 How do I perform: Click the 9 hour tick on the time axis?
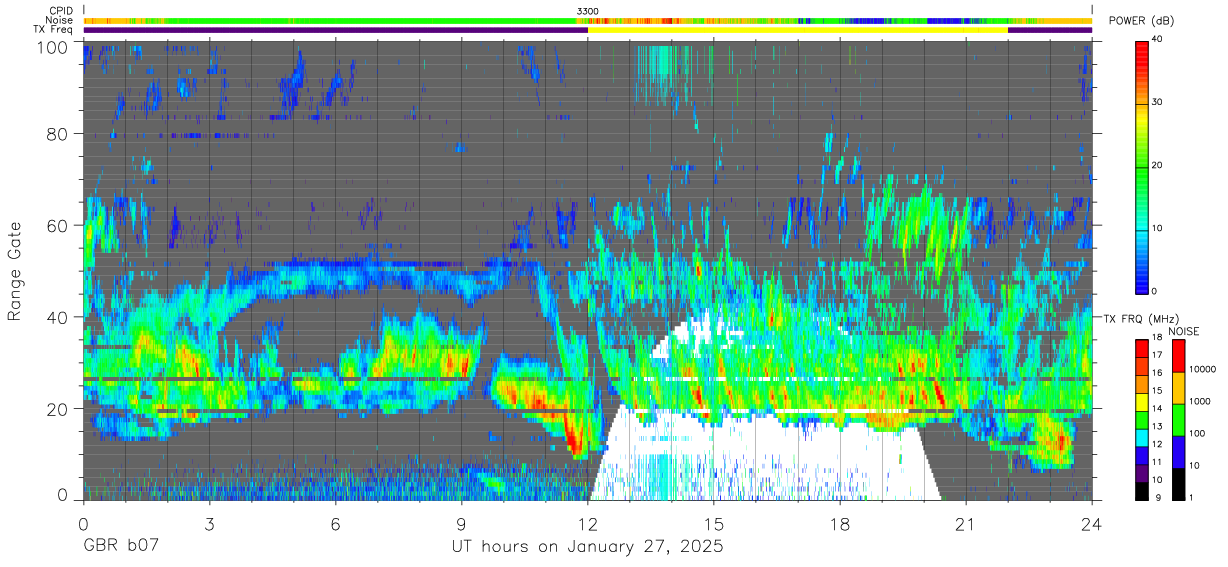coord(462,523)
